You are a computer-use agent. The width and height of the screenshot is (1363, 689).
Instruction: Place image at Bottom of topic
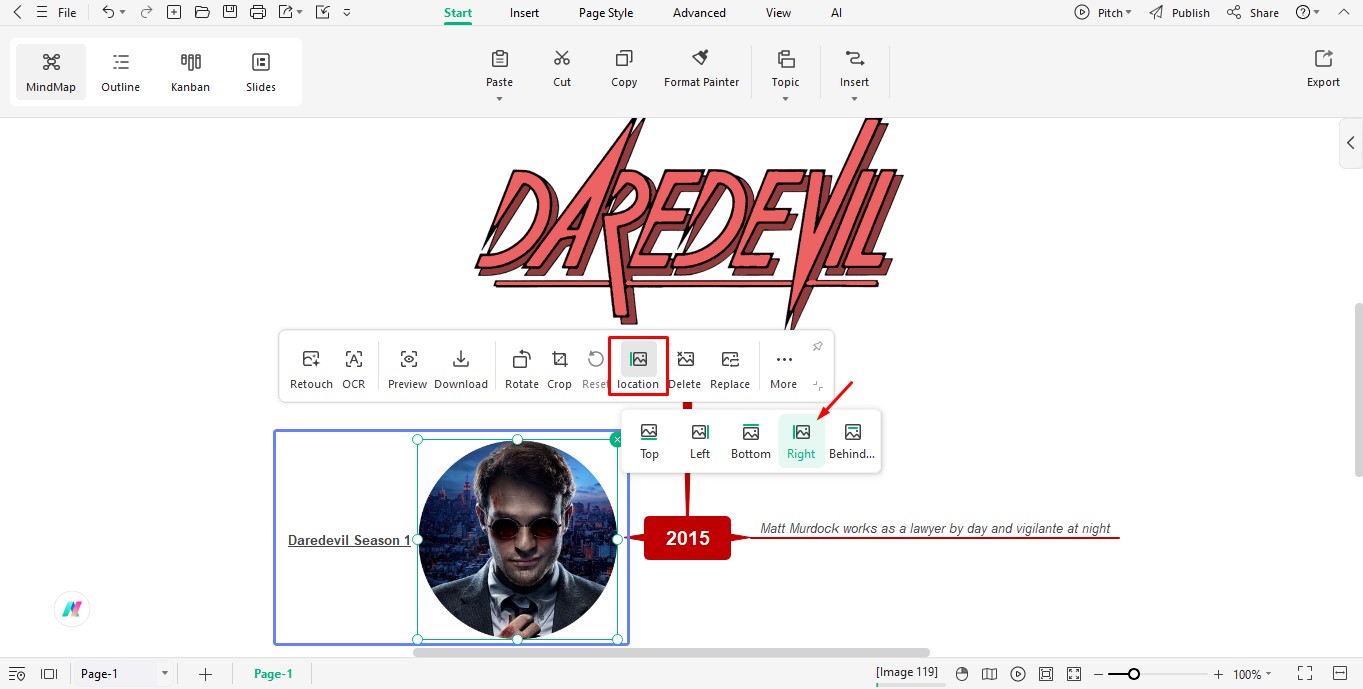pyautogui.click(x=751, y=440)
